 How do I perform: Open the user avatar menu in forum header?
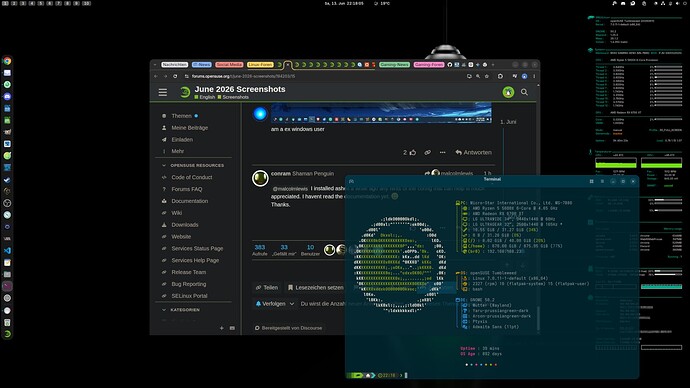pos(508,92)
